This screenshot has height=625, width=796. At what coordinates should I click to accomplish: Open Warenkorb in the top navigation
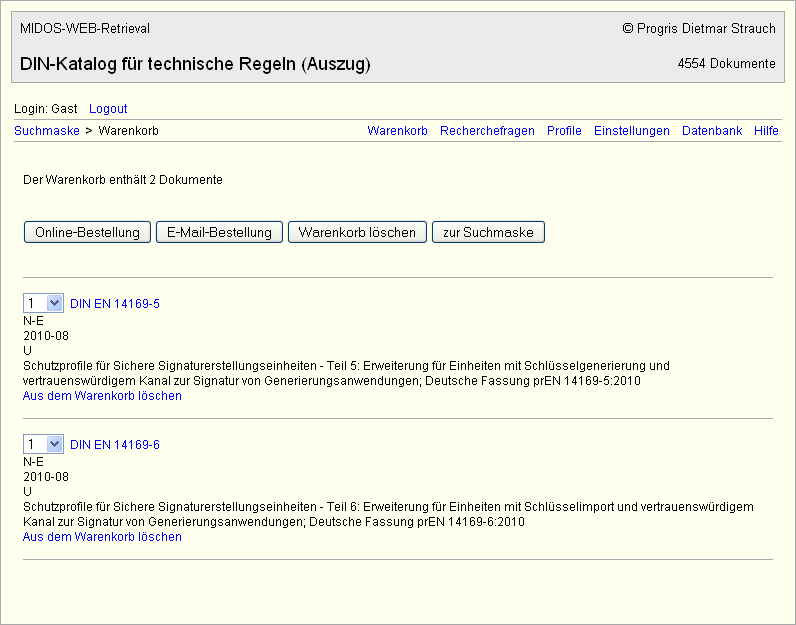pyautogui.click(x=397, y=131)
